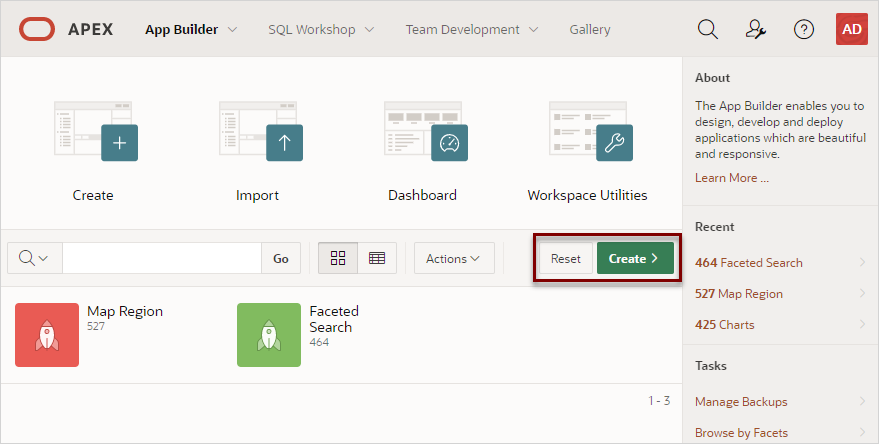879x444 pixels.
Task: Open the Browse by Facets task
Action: pyautogui.click(x=741, y=433)
